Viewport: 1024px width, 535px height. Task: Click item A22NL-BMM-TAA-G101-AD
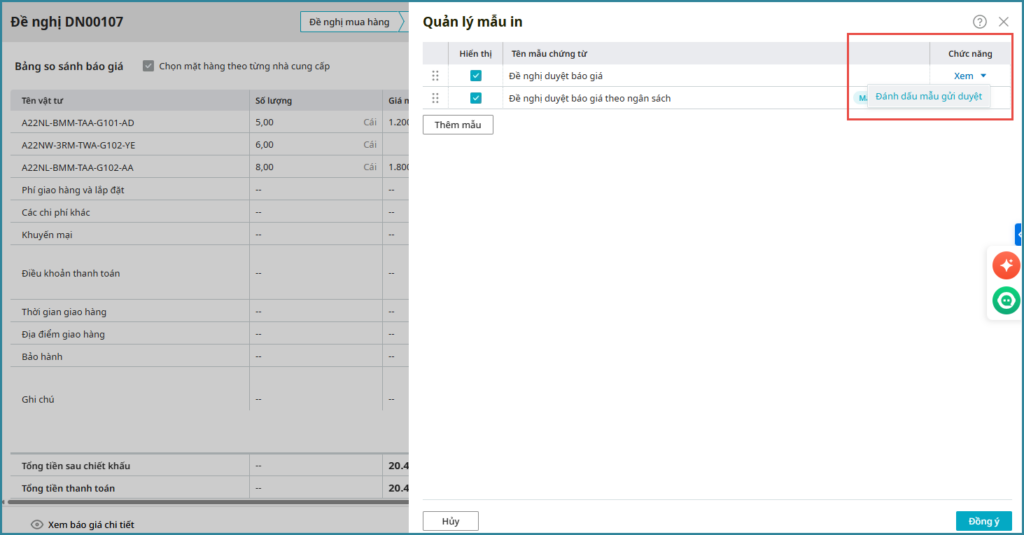pos(78,123)
